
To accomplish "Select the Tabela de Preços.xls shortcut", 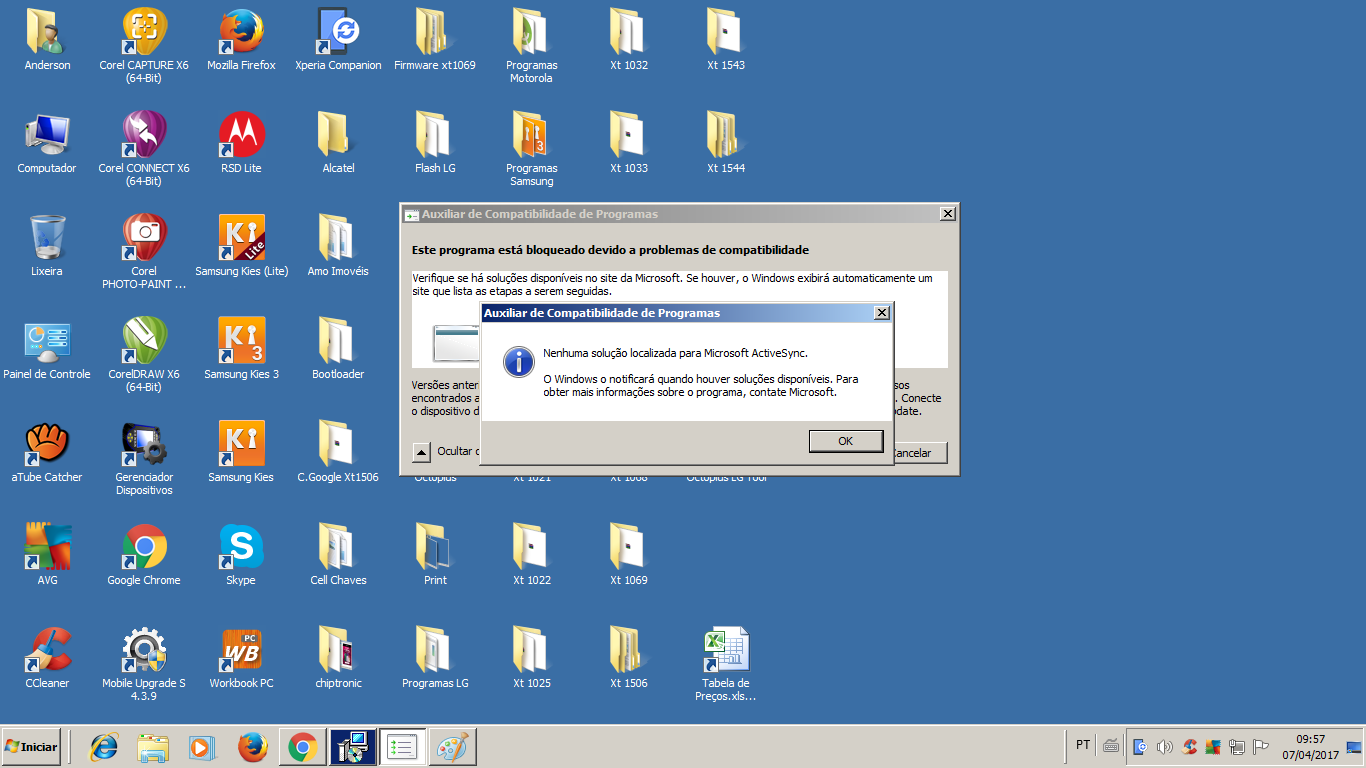I will [726, 663].
